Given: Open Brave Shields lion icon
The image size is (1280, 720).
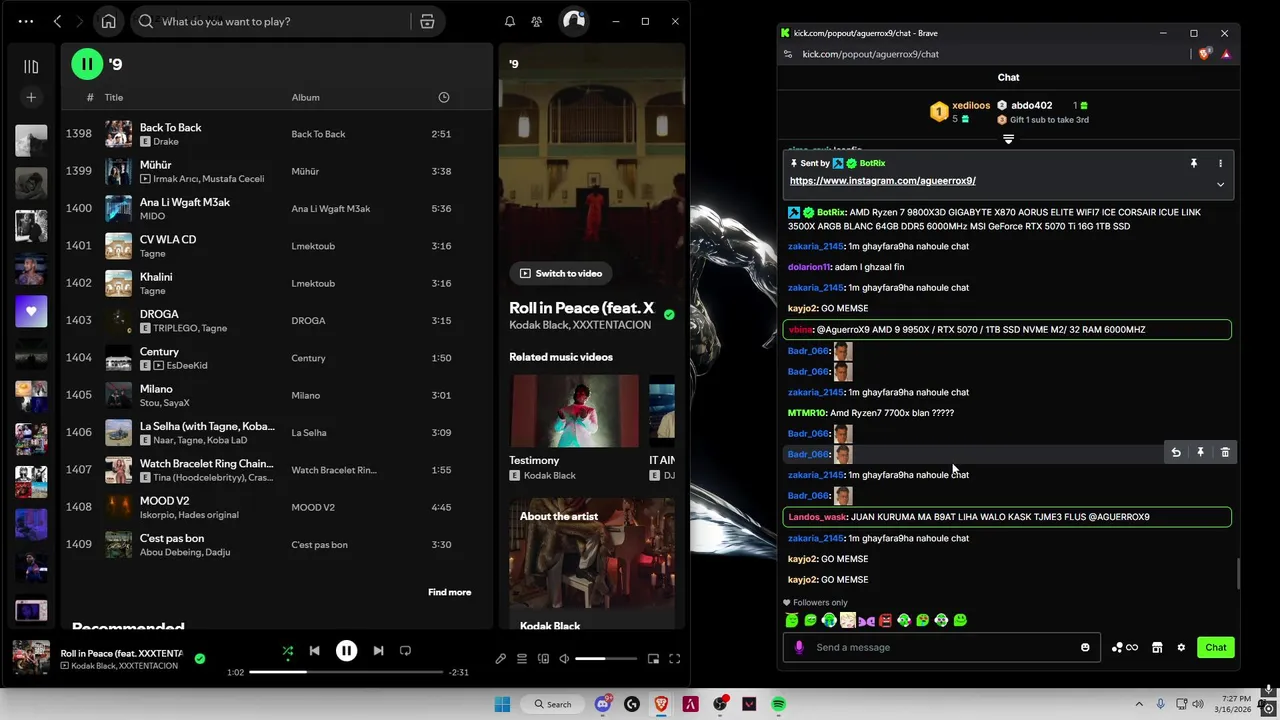Looking at the screenshot, I should coord(1204,54).
